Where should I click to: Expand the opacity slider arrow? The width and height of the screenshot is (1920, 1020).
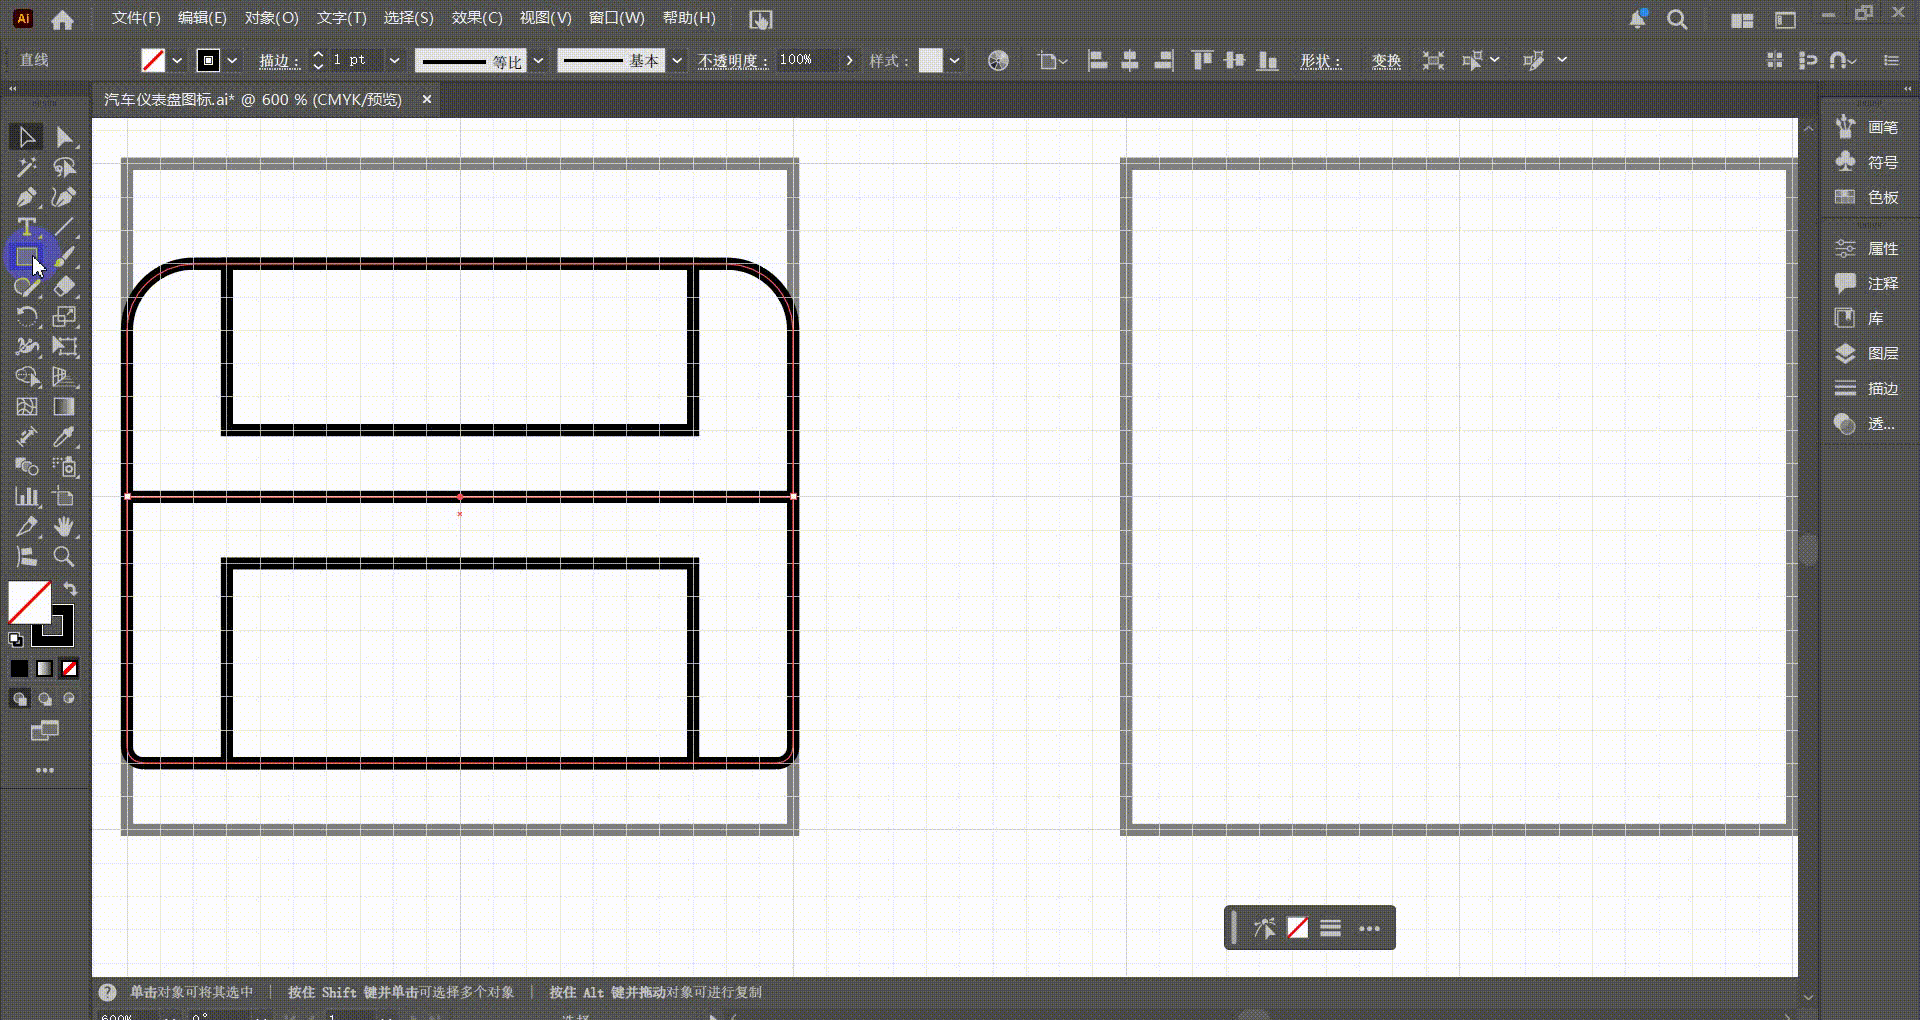pos(849,61)
